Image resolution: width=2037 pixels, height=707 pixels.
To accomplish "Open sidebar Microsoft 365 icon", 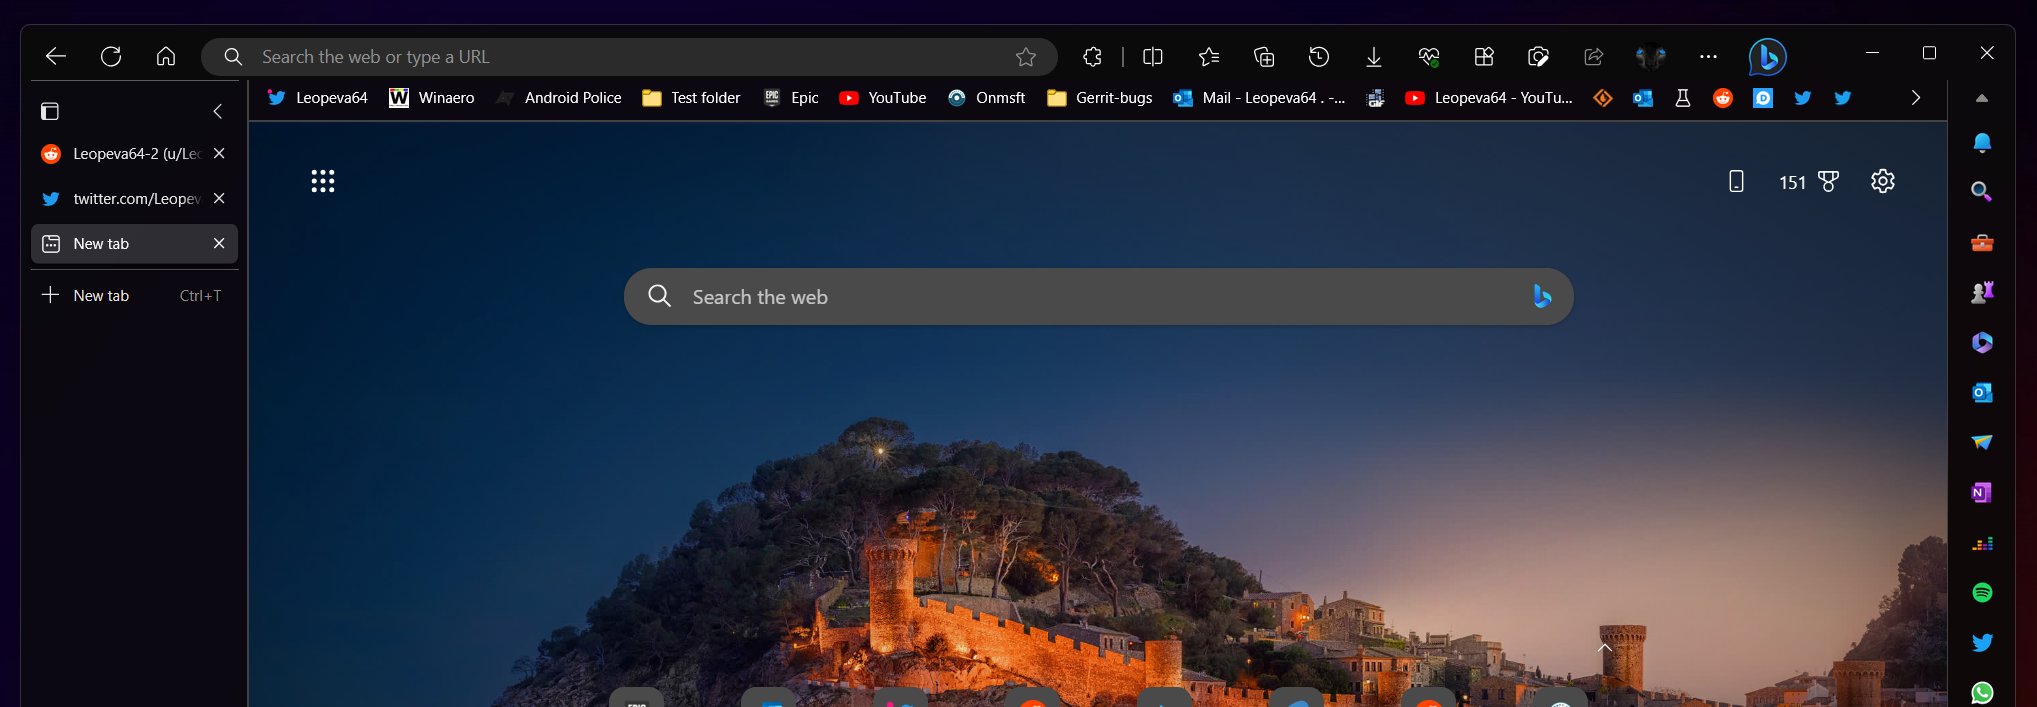I will pyautogui.click(x=1982, y=342).
